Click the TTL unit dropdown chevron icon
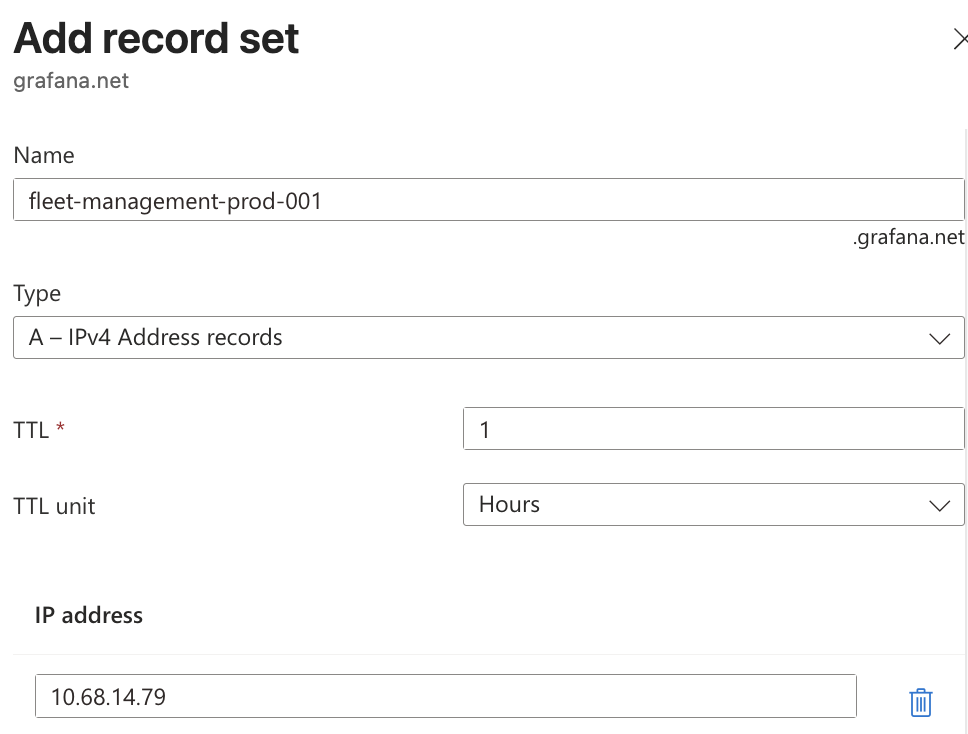The width and height of the screenshot is (968, 734). [939, 505]
